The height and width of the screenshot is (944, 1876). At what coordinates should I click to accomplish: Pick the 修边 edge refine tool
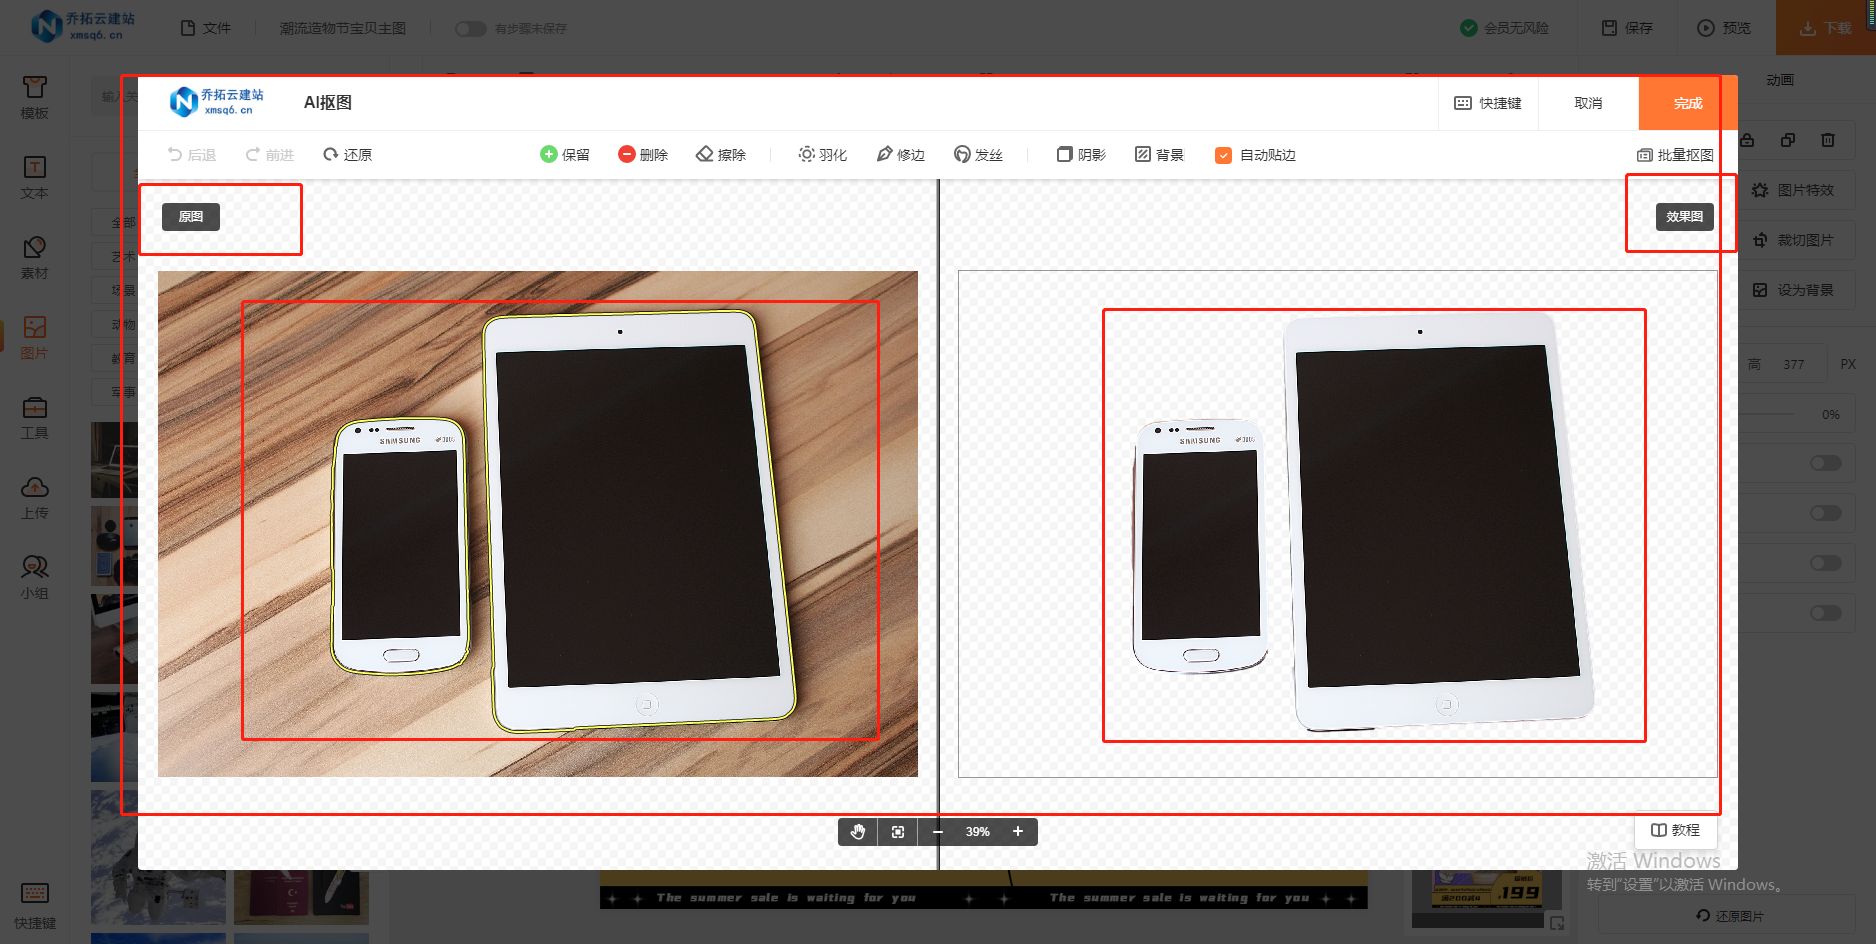tap(900, 154)
